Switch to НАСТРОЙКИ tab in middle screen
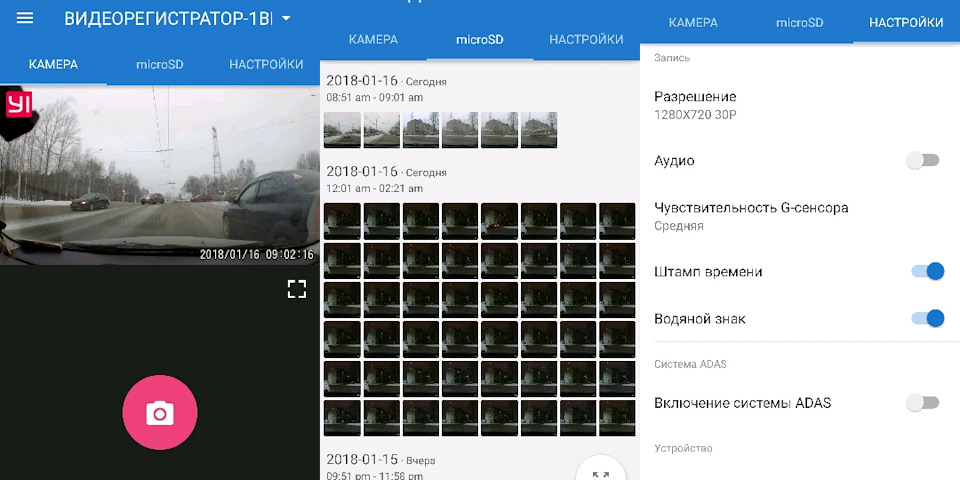This screenshot has width=960, height=480. [587, 40]
